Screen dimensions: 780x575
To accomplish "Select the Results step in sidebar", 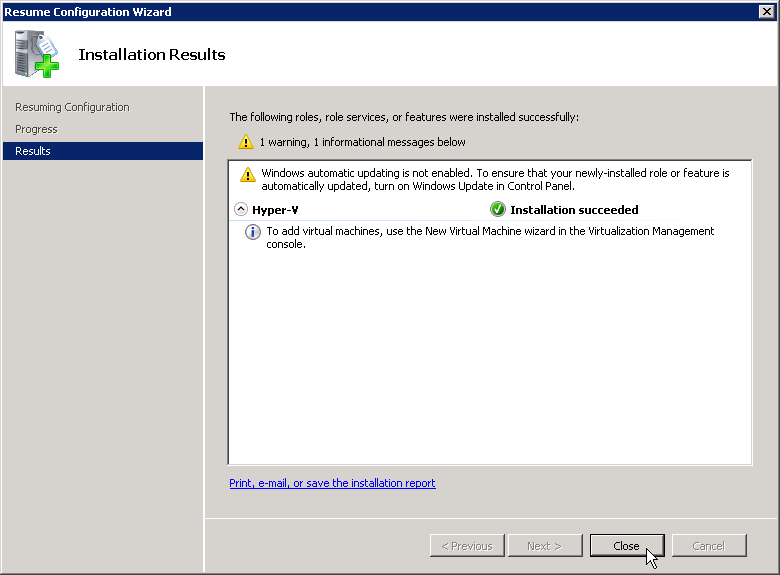I will 103,151.
